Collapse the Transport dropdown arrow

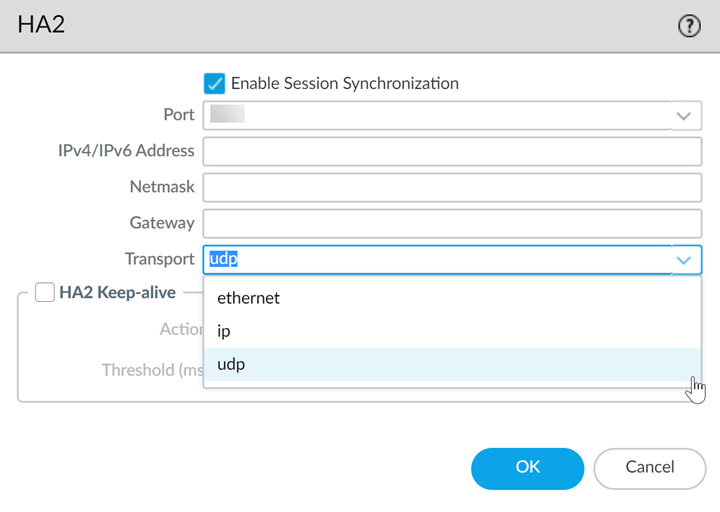click(x=684, y=260)
